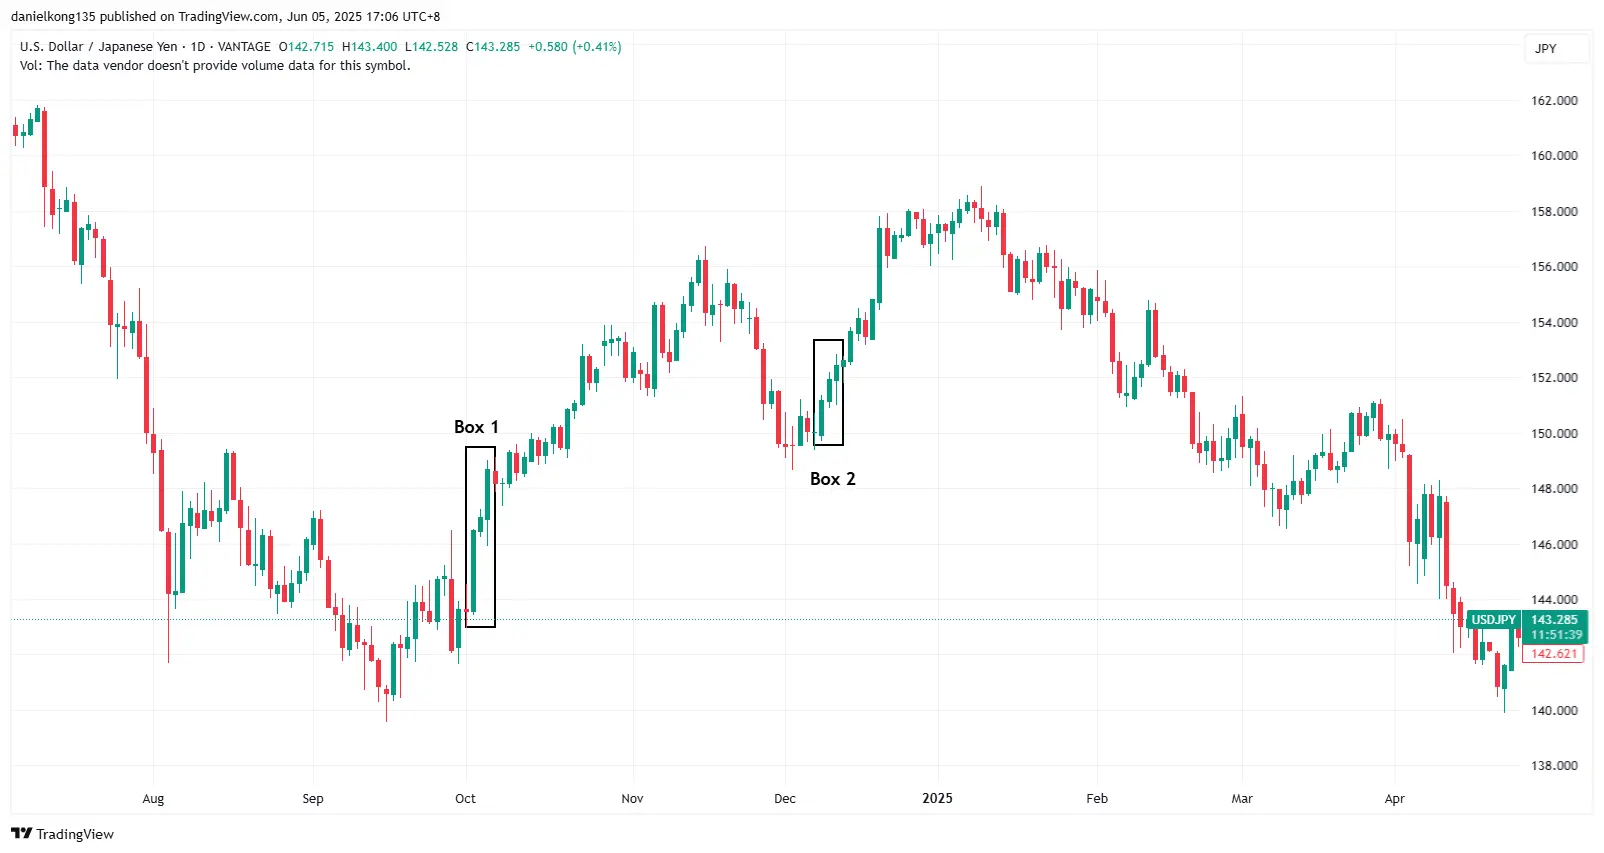Click the Oct marker on time axis
This screenshot has width=1604, height=853.
(465, 798)
